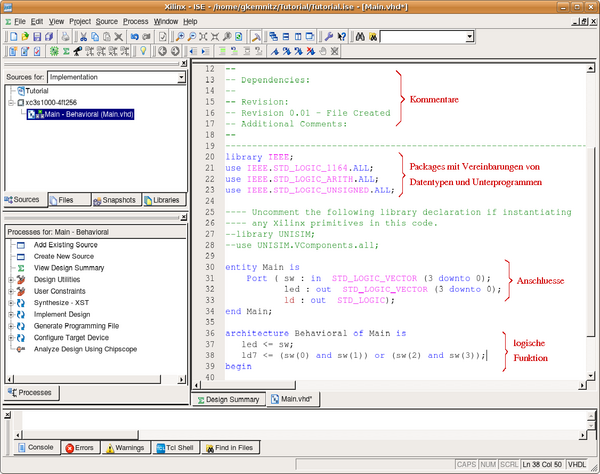
Task: Click the Decrease Indent toolbar icon
Action: click(194, 51)
